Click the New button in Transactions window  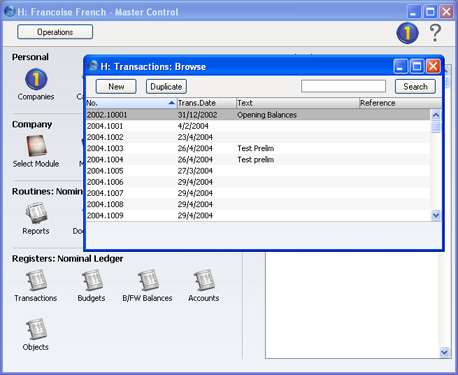point(116,87)
